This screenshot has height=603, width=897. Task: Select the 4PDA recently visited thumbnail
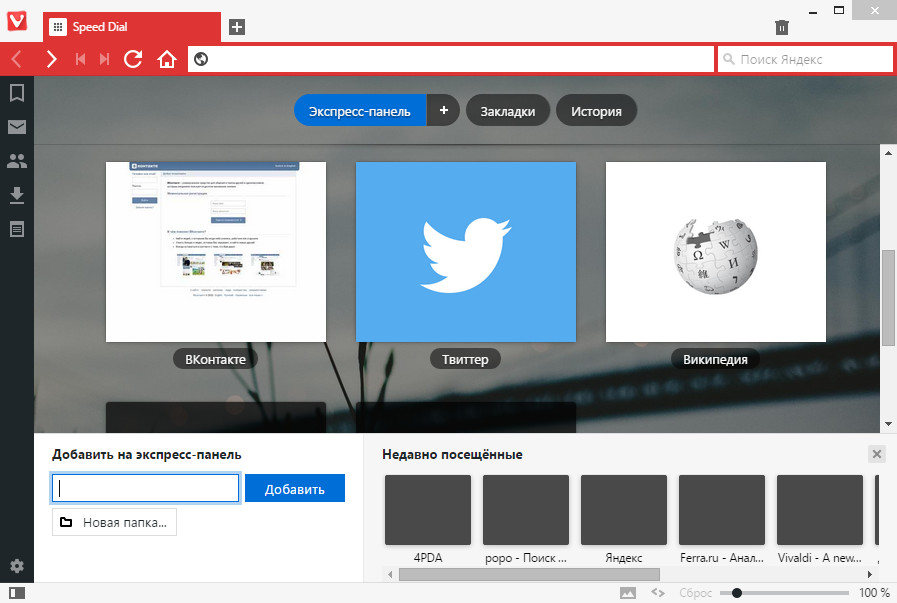428,509
